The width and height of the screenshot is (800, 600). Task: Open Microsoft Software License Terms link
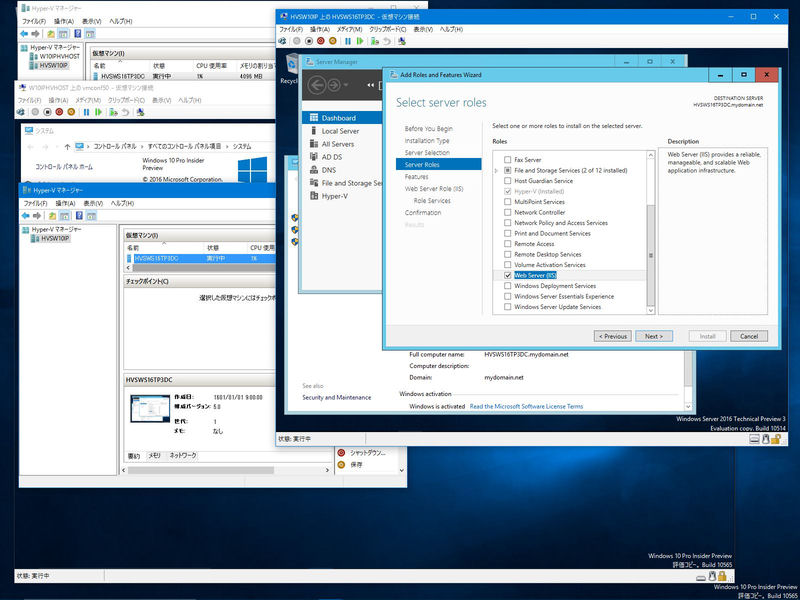coord(526,407)
